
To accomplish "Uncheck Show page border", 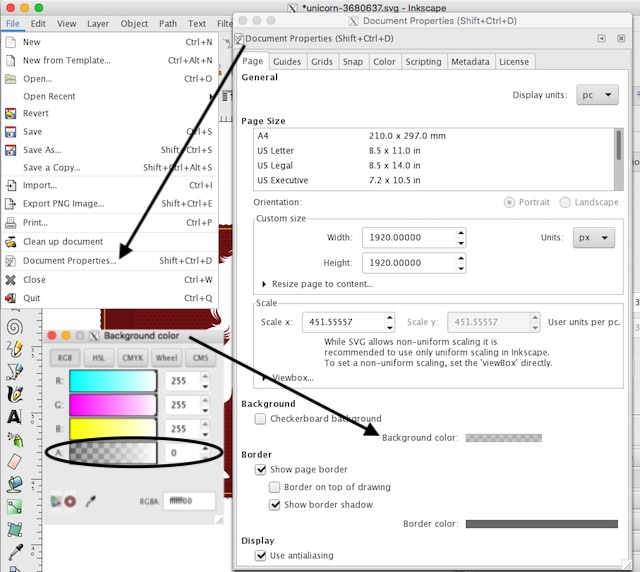I will [x=260, y=470].
